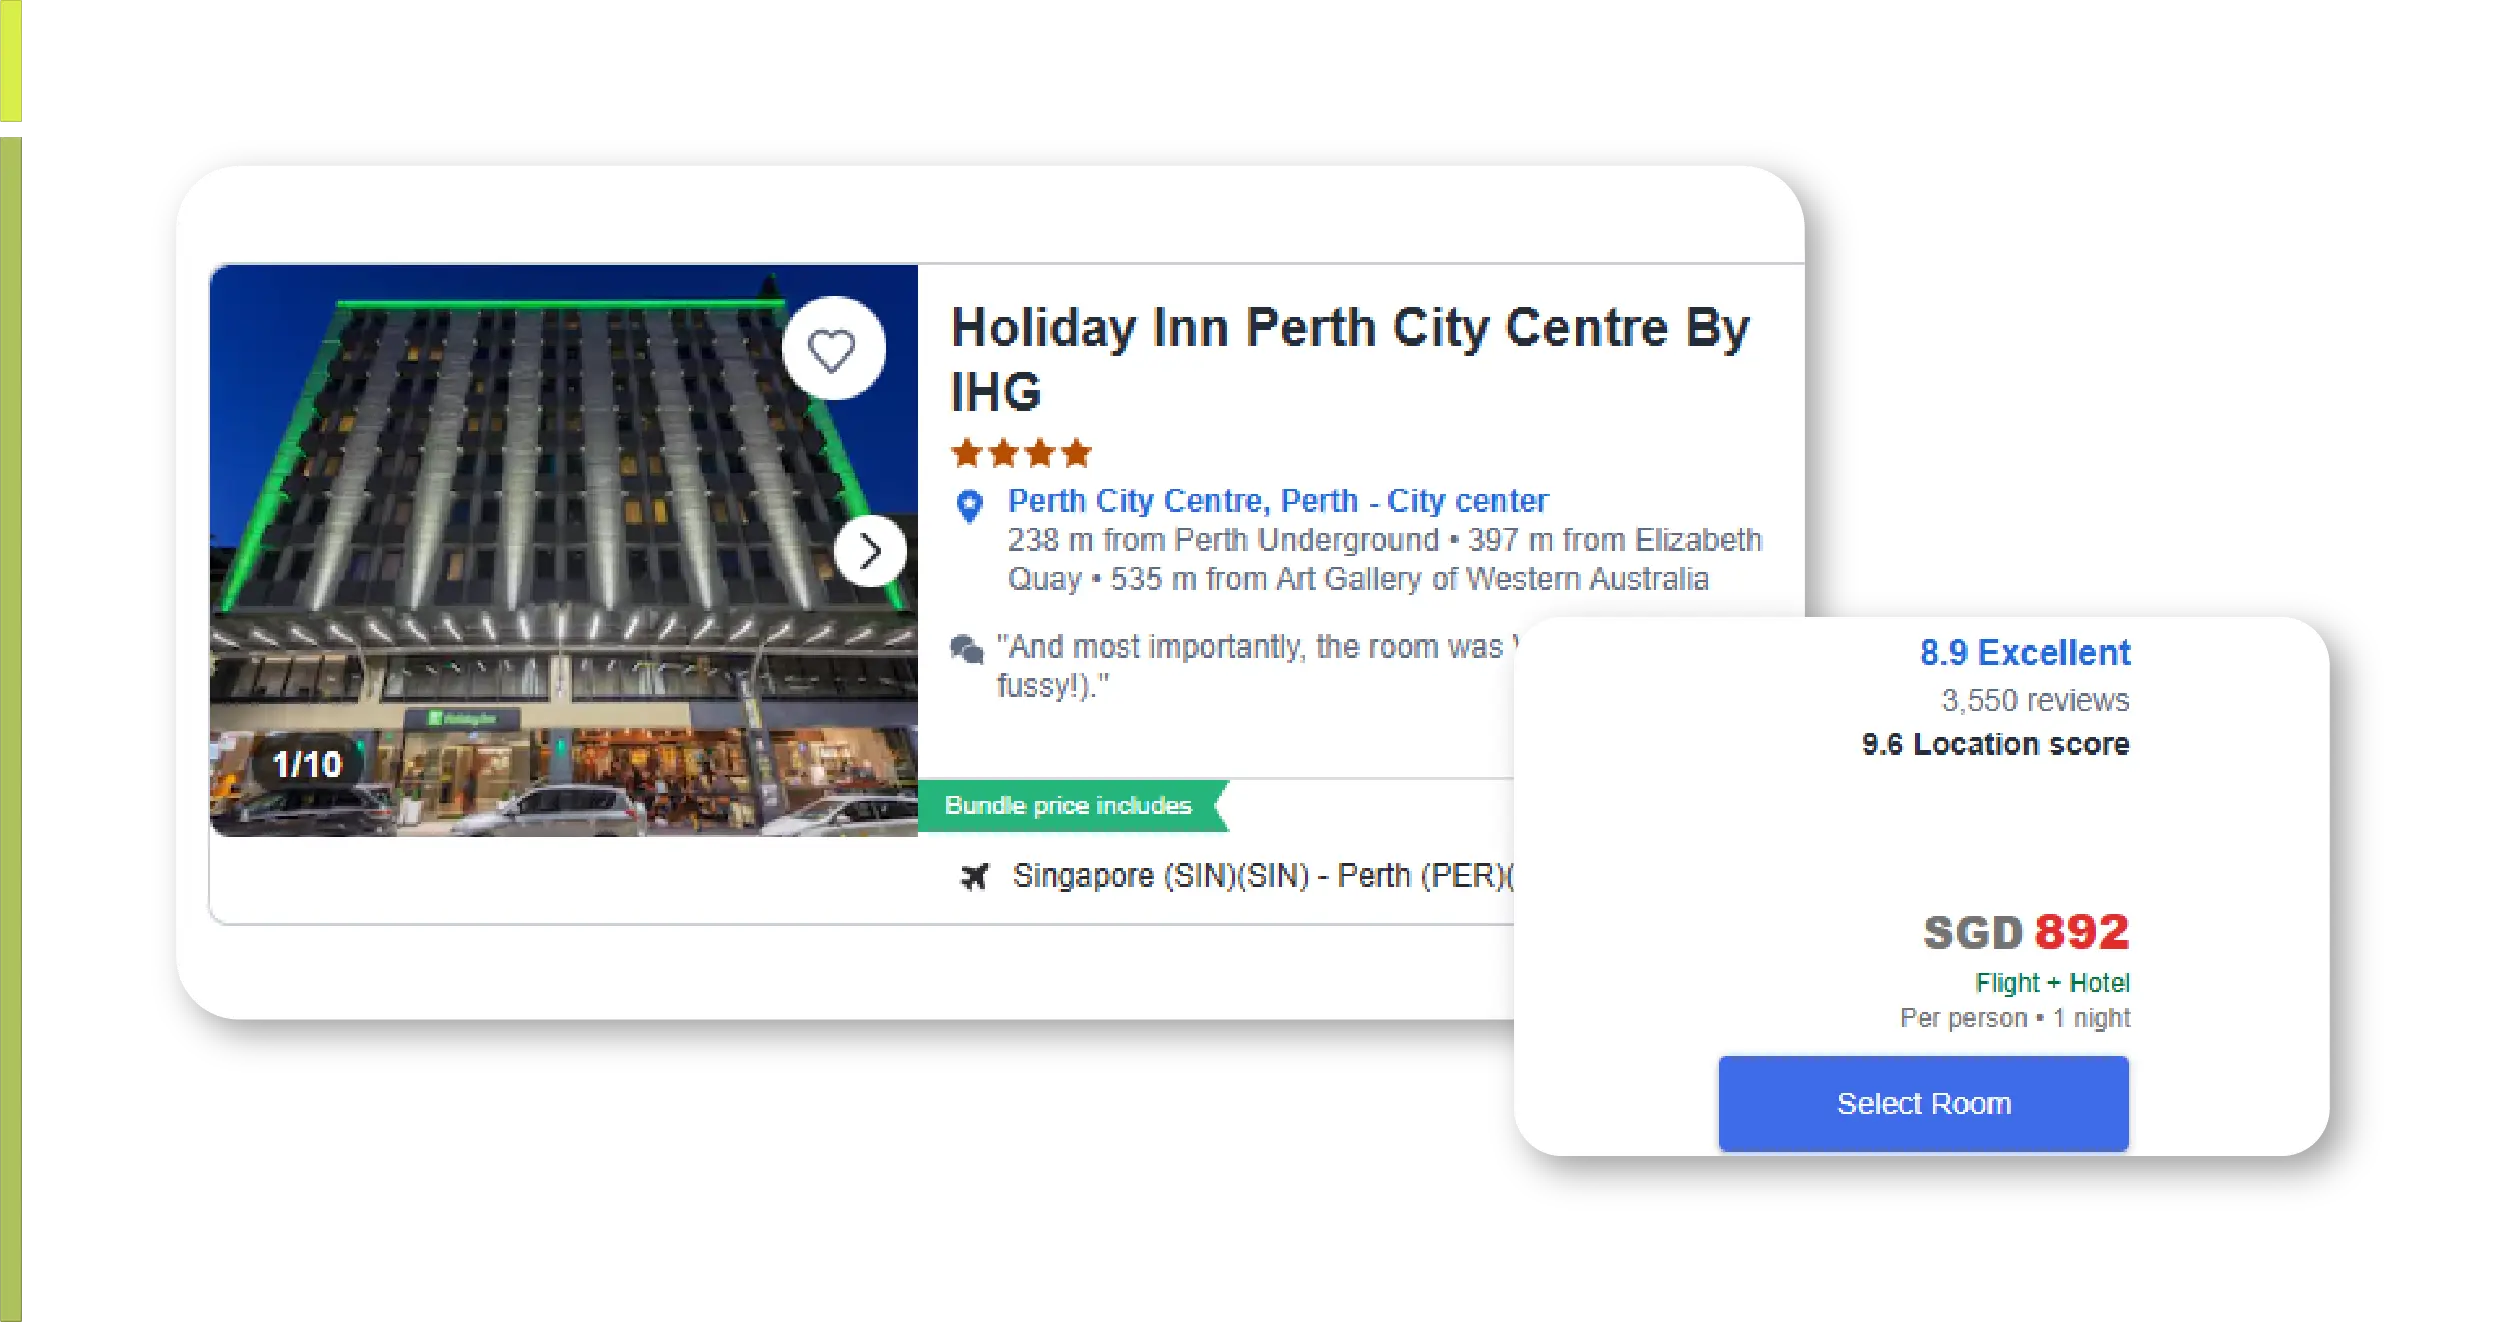Click the review speech bubbles icon
The image size is (2507, 1322).
(967, 650)
